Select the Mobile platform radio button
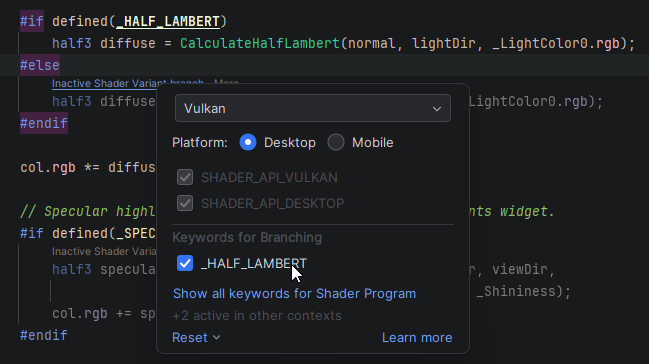This screenshot has width=649, height=364. click(x=336, y=142)
